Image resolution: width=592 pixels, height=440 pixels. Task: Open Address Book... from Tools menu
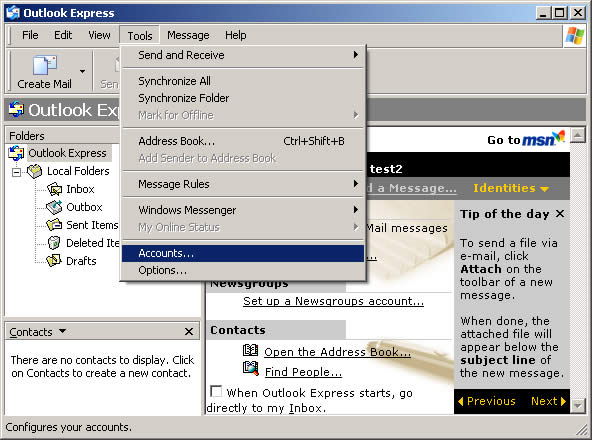point(243,141)
